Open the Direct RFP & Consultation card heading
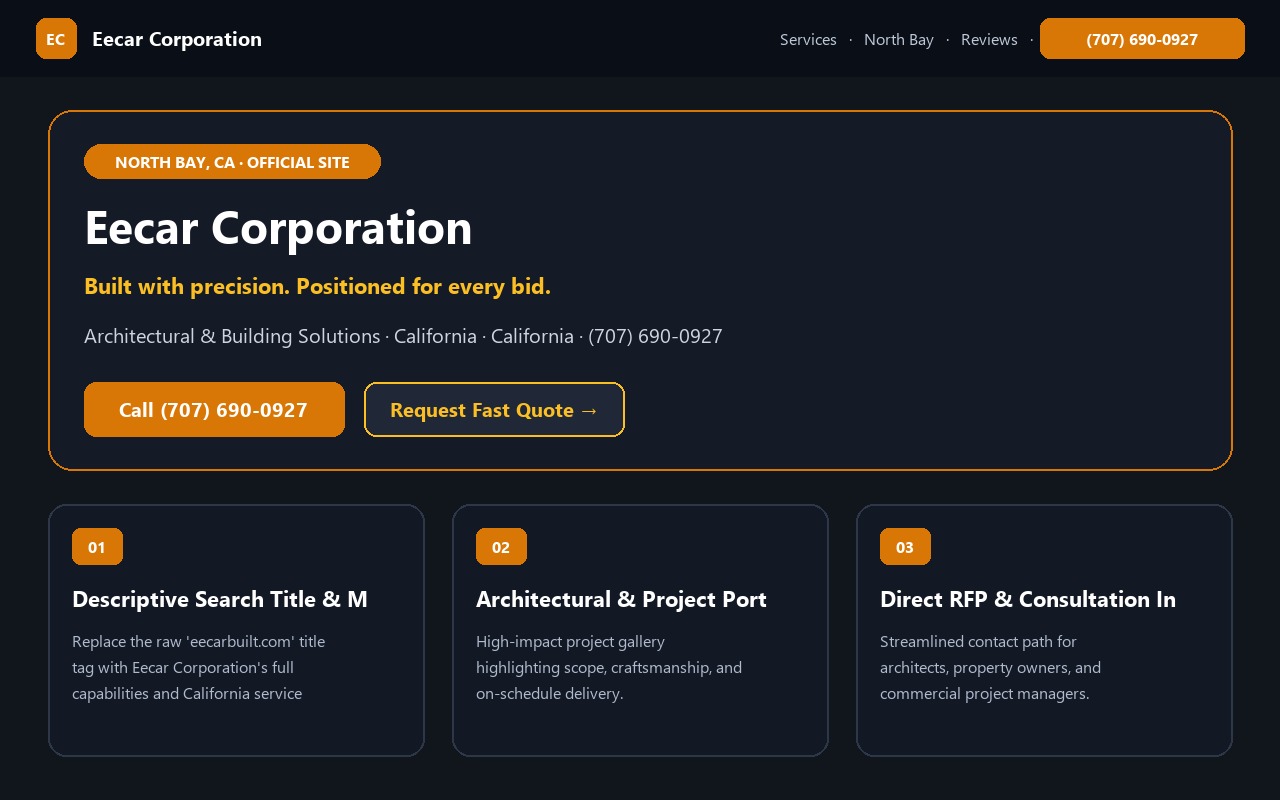 (x=1028, y=599)
